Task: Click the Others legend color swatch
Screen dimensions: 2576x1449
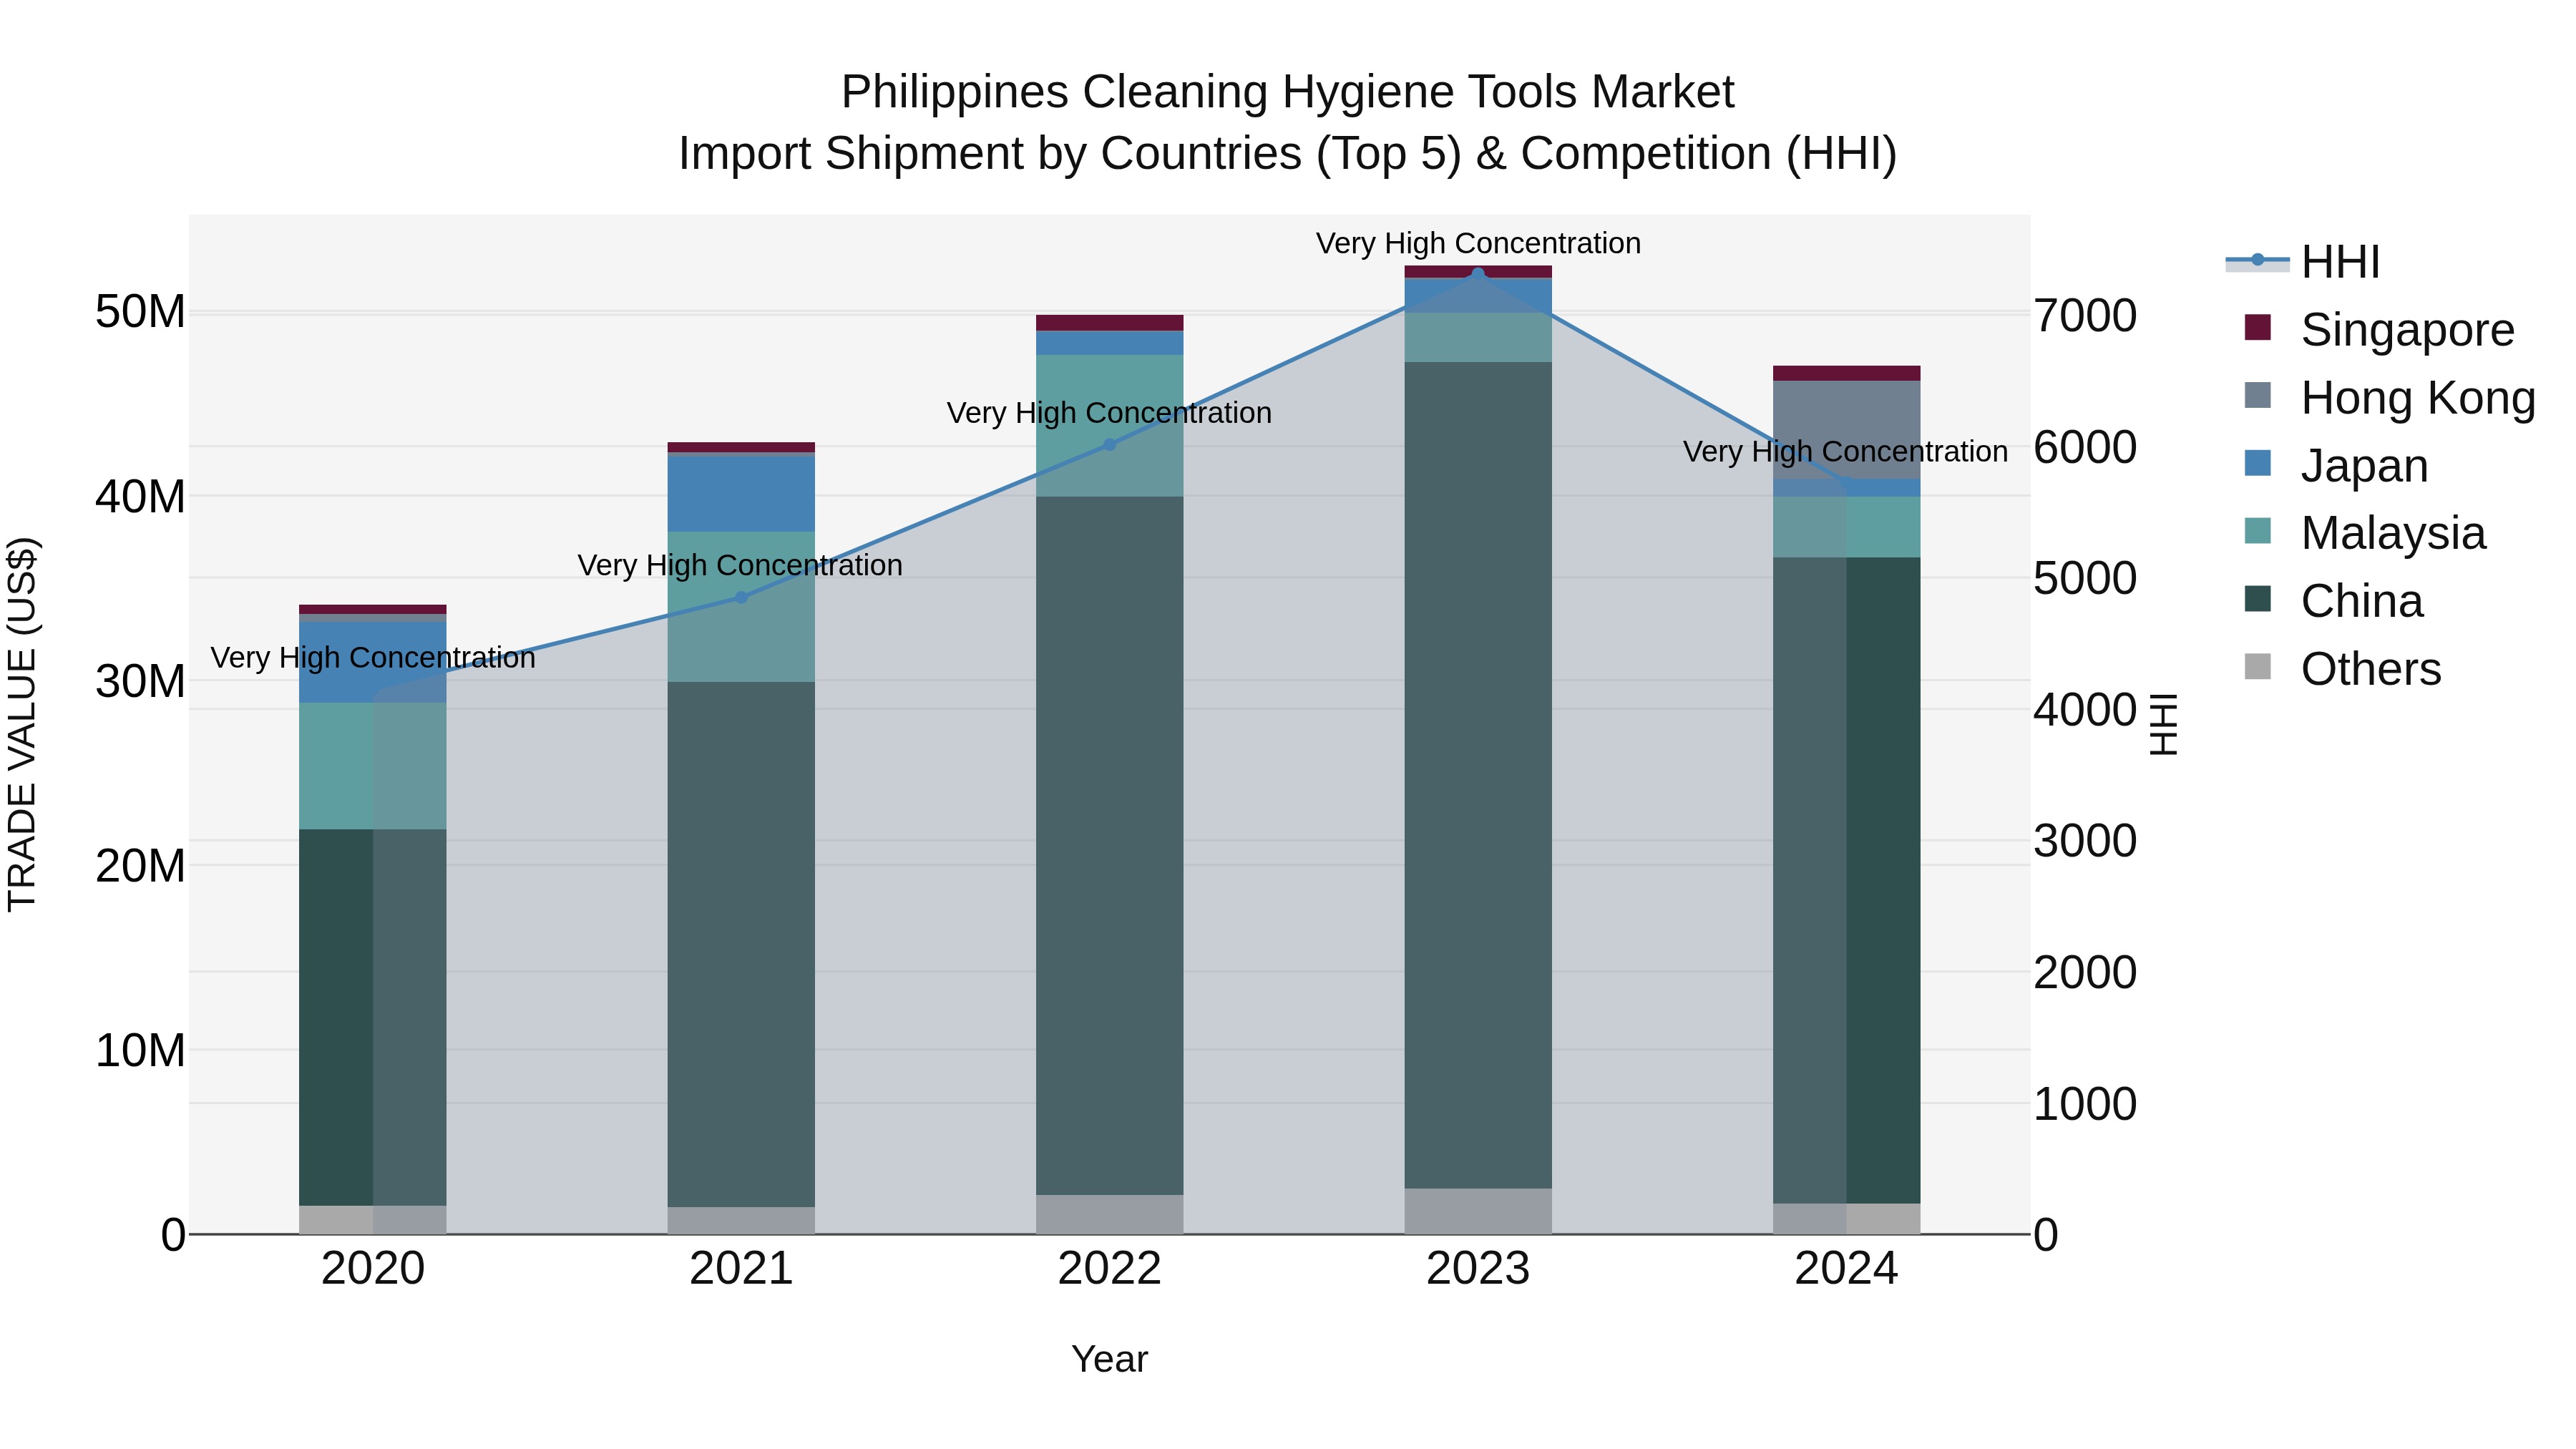Action: [x=2258, y=667]
